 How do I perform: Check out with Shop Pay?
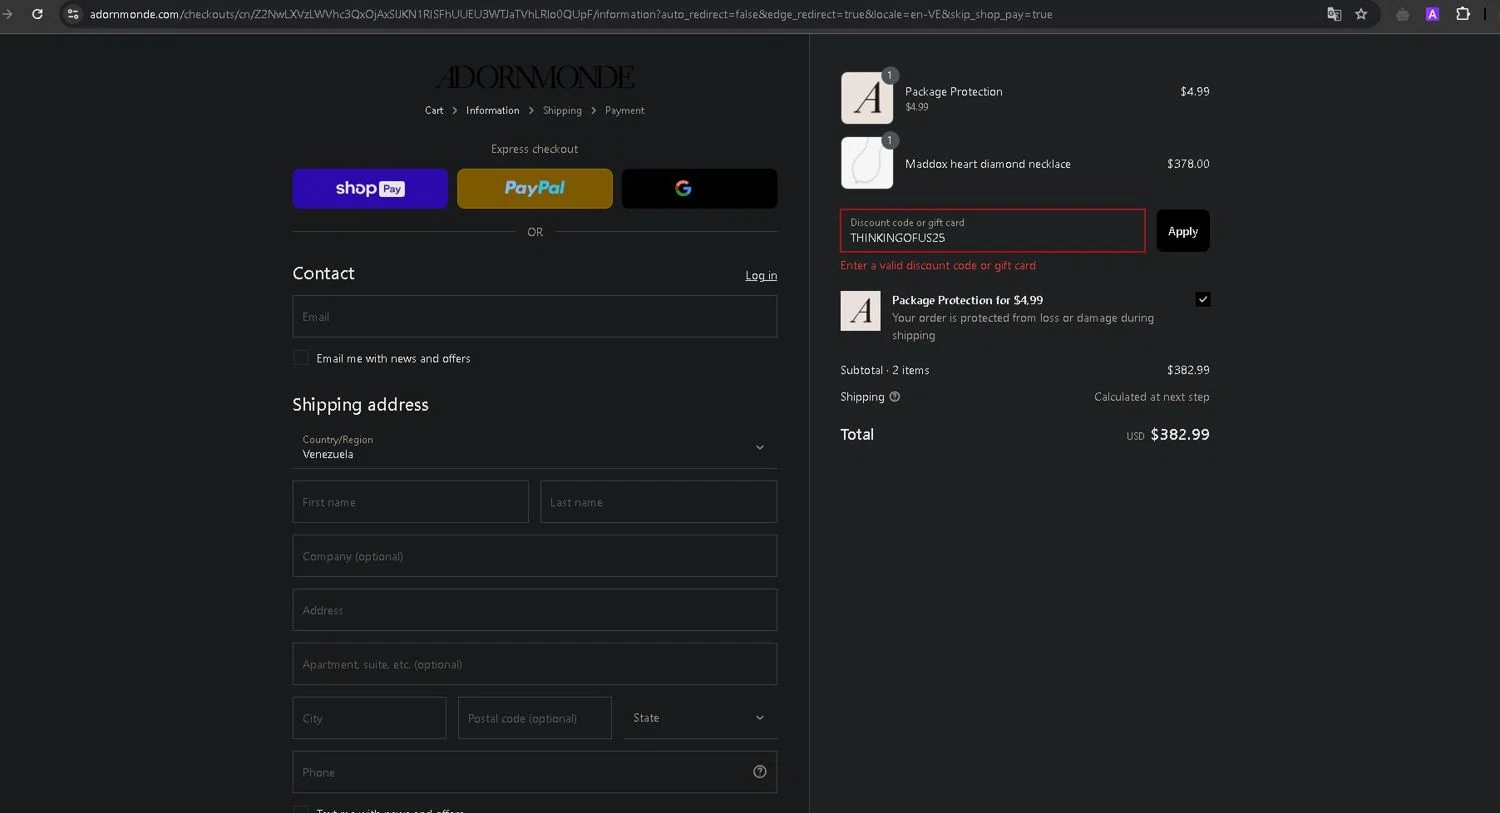click(x=370, y=188)
